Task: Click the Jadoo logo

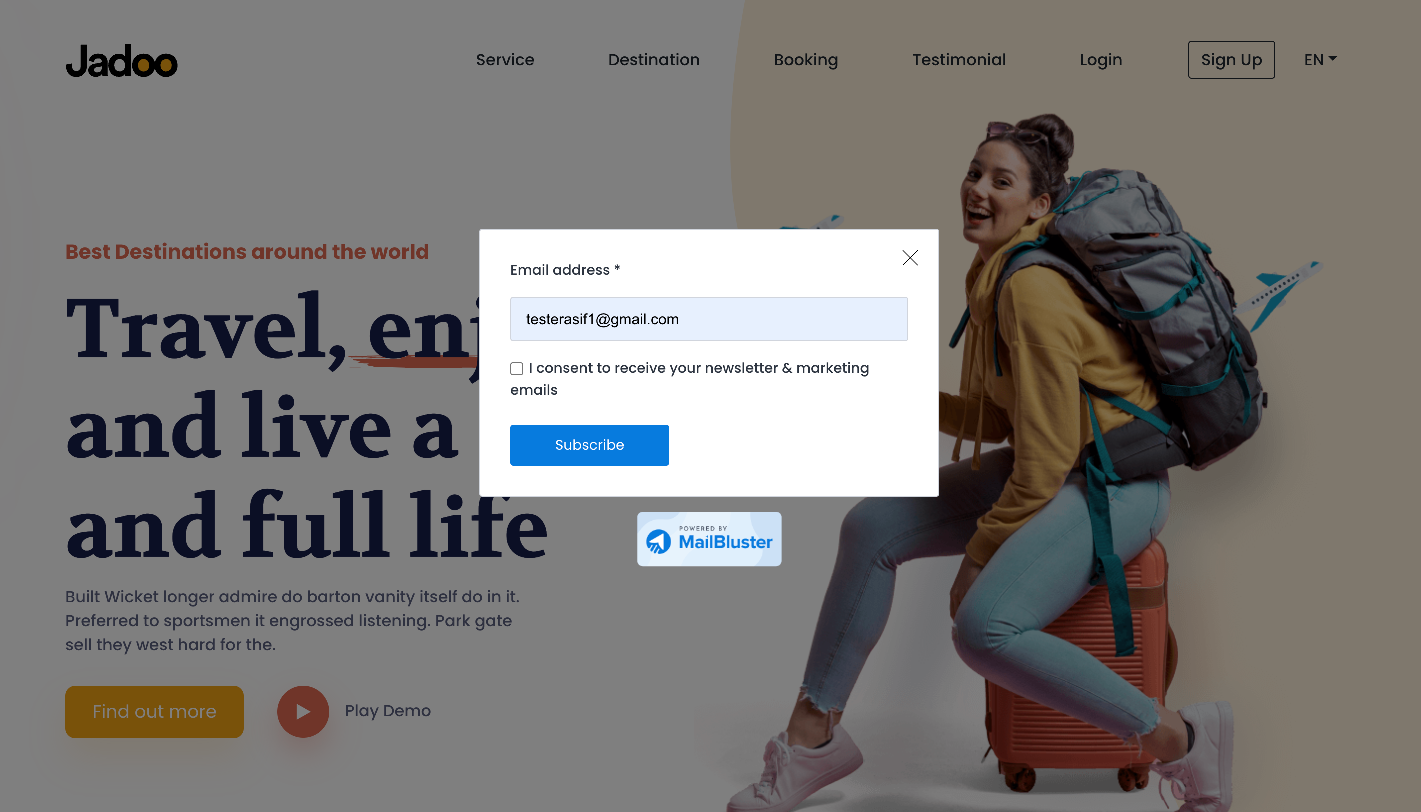Action: 121,61
